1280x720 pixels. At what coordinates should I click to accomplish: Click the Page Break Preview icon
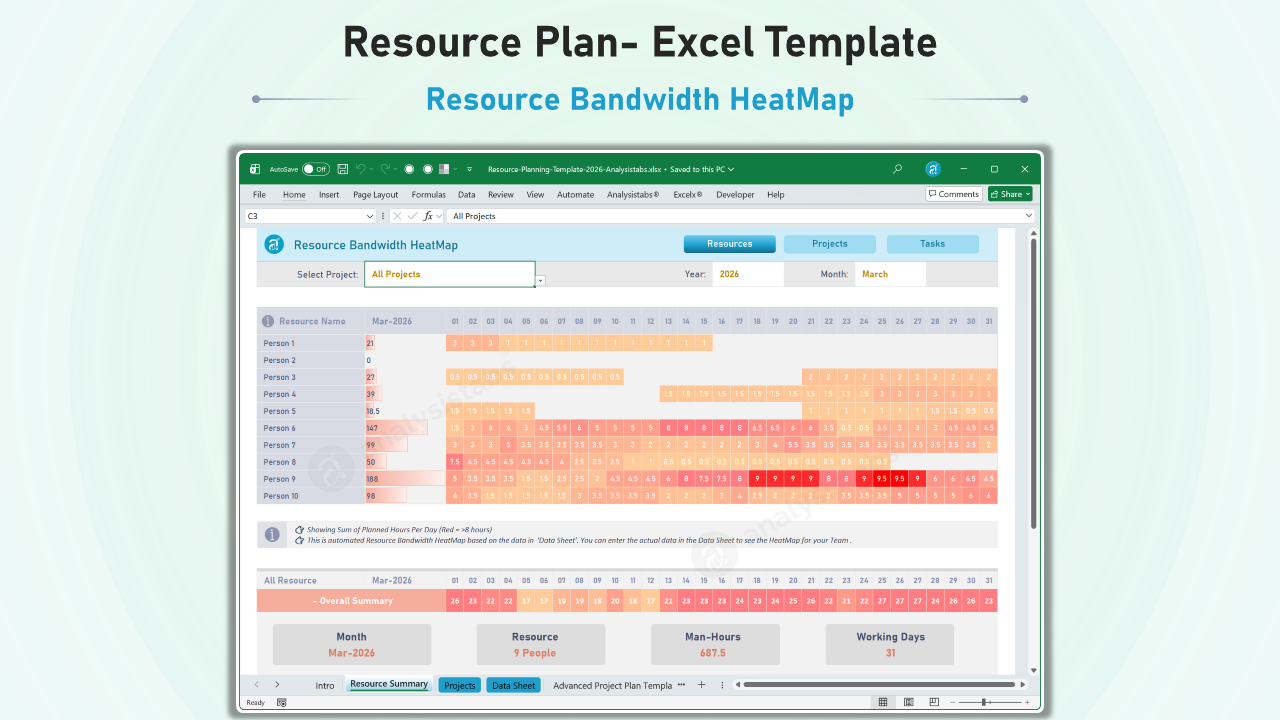933,702
